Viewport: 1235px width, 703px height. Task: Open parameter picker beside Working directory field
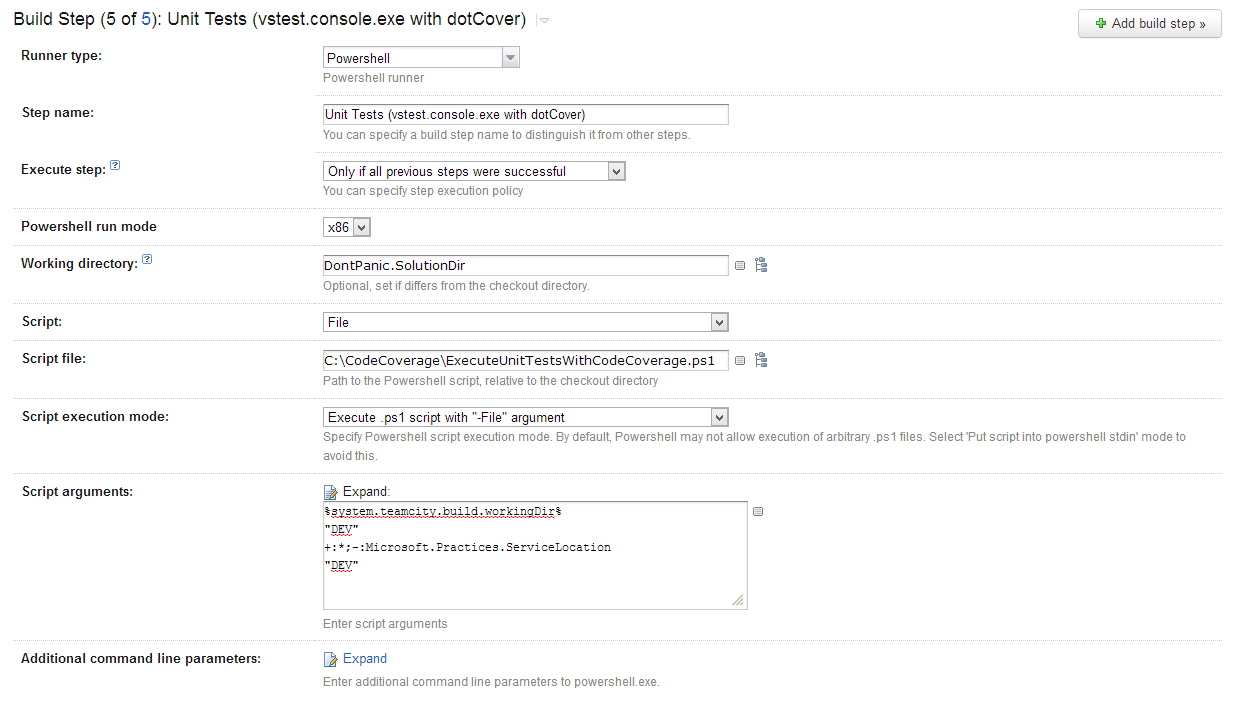point(740,266)
